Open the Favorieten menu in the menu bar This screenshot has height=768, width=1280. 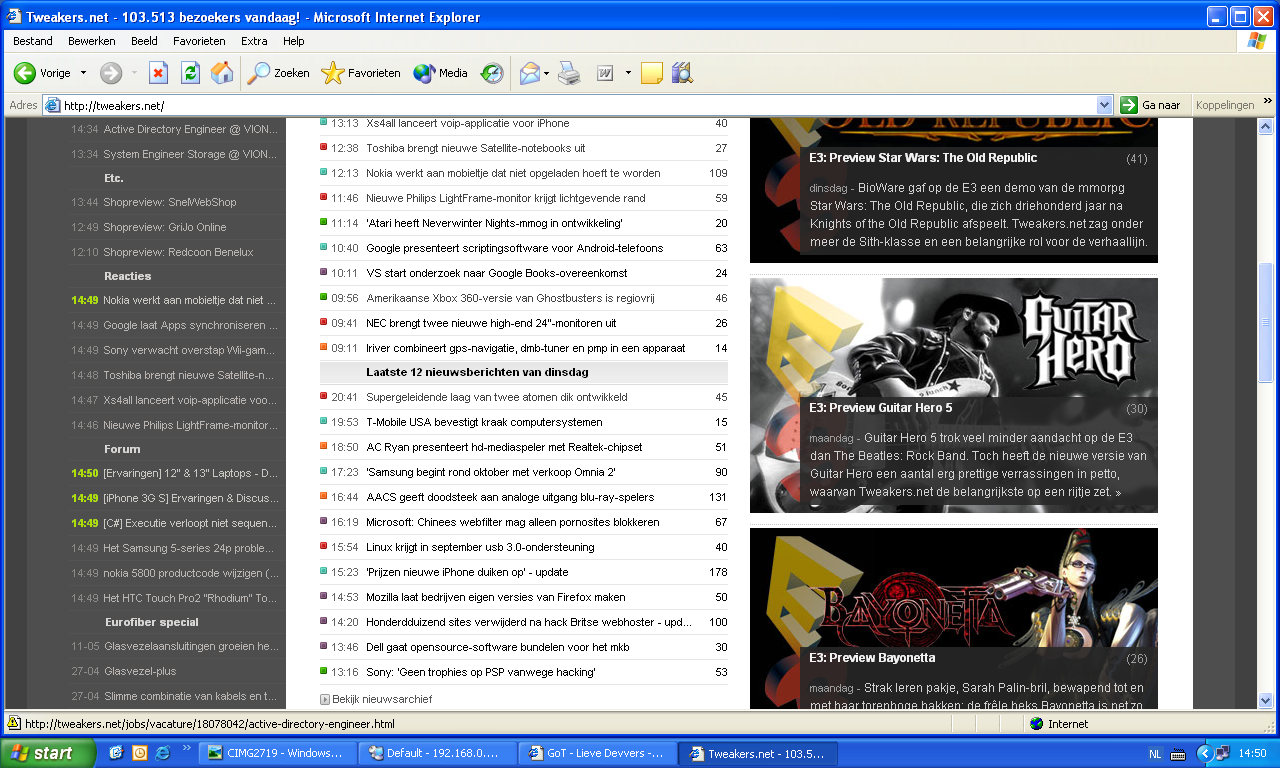199,41
